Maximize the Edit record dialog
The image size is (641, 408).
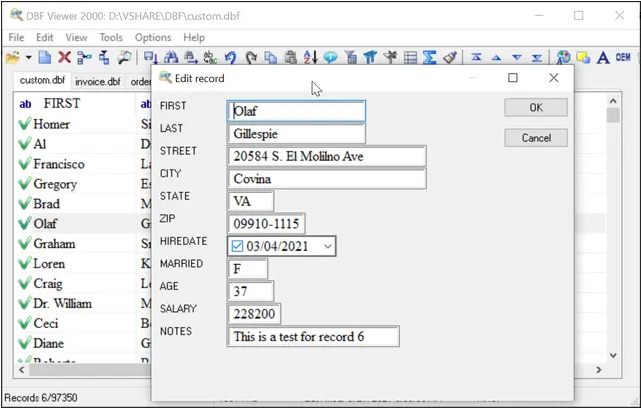tap(513, 78)
